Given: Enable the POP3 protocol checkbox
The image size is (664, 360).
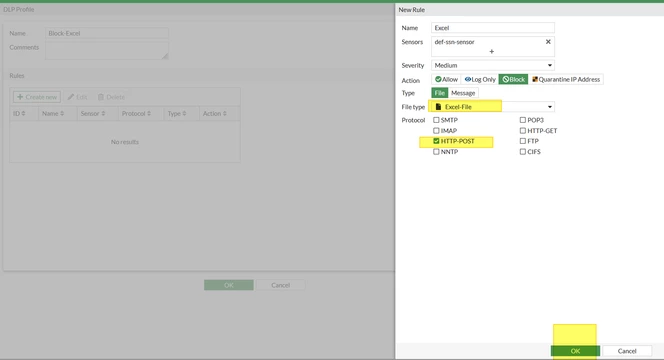Looking at the screenshot, I should 523,120.
